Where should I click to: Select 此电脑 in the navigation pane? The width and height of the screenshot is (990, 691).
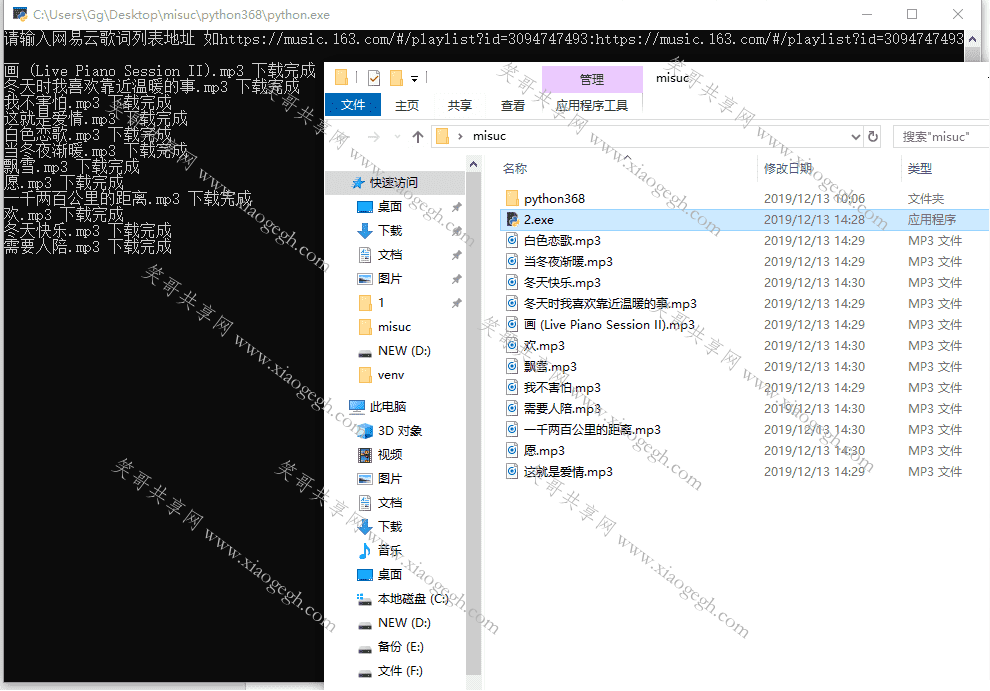[388, 406]
